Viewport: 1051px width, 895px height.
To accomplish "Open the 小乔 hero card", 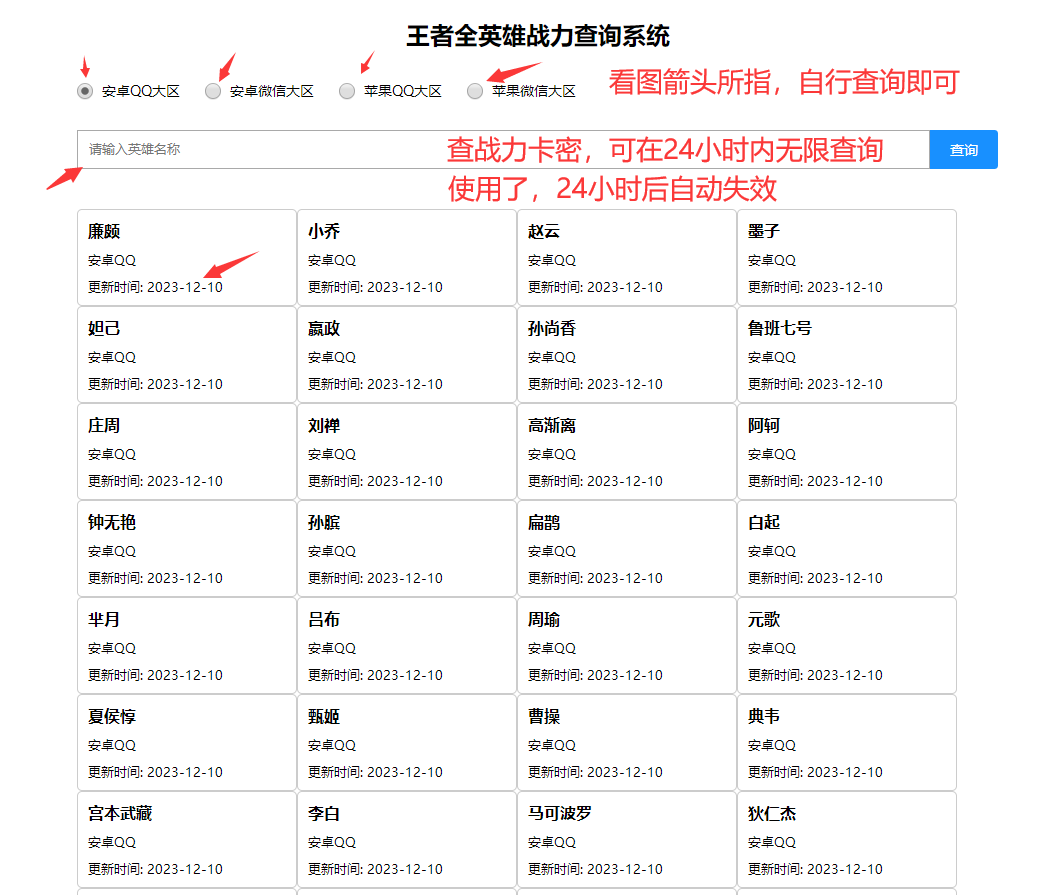I will (x=407, y=257).
